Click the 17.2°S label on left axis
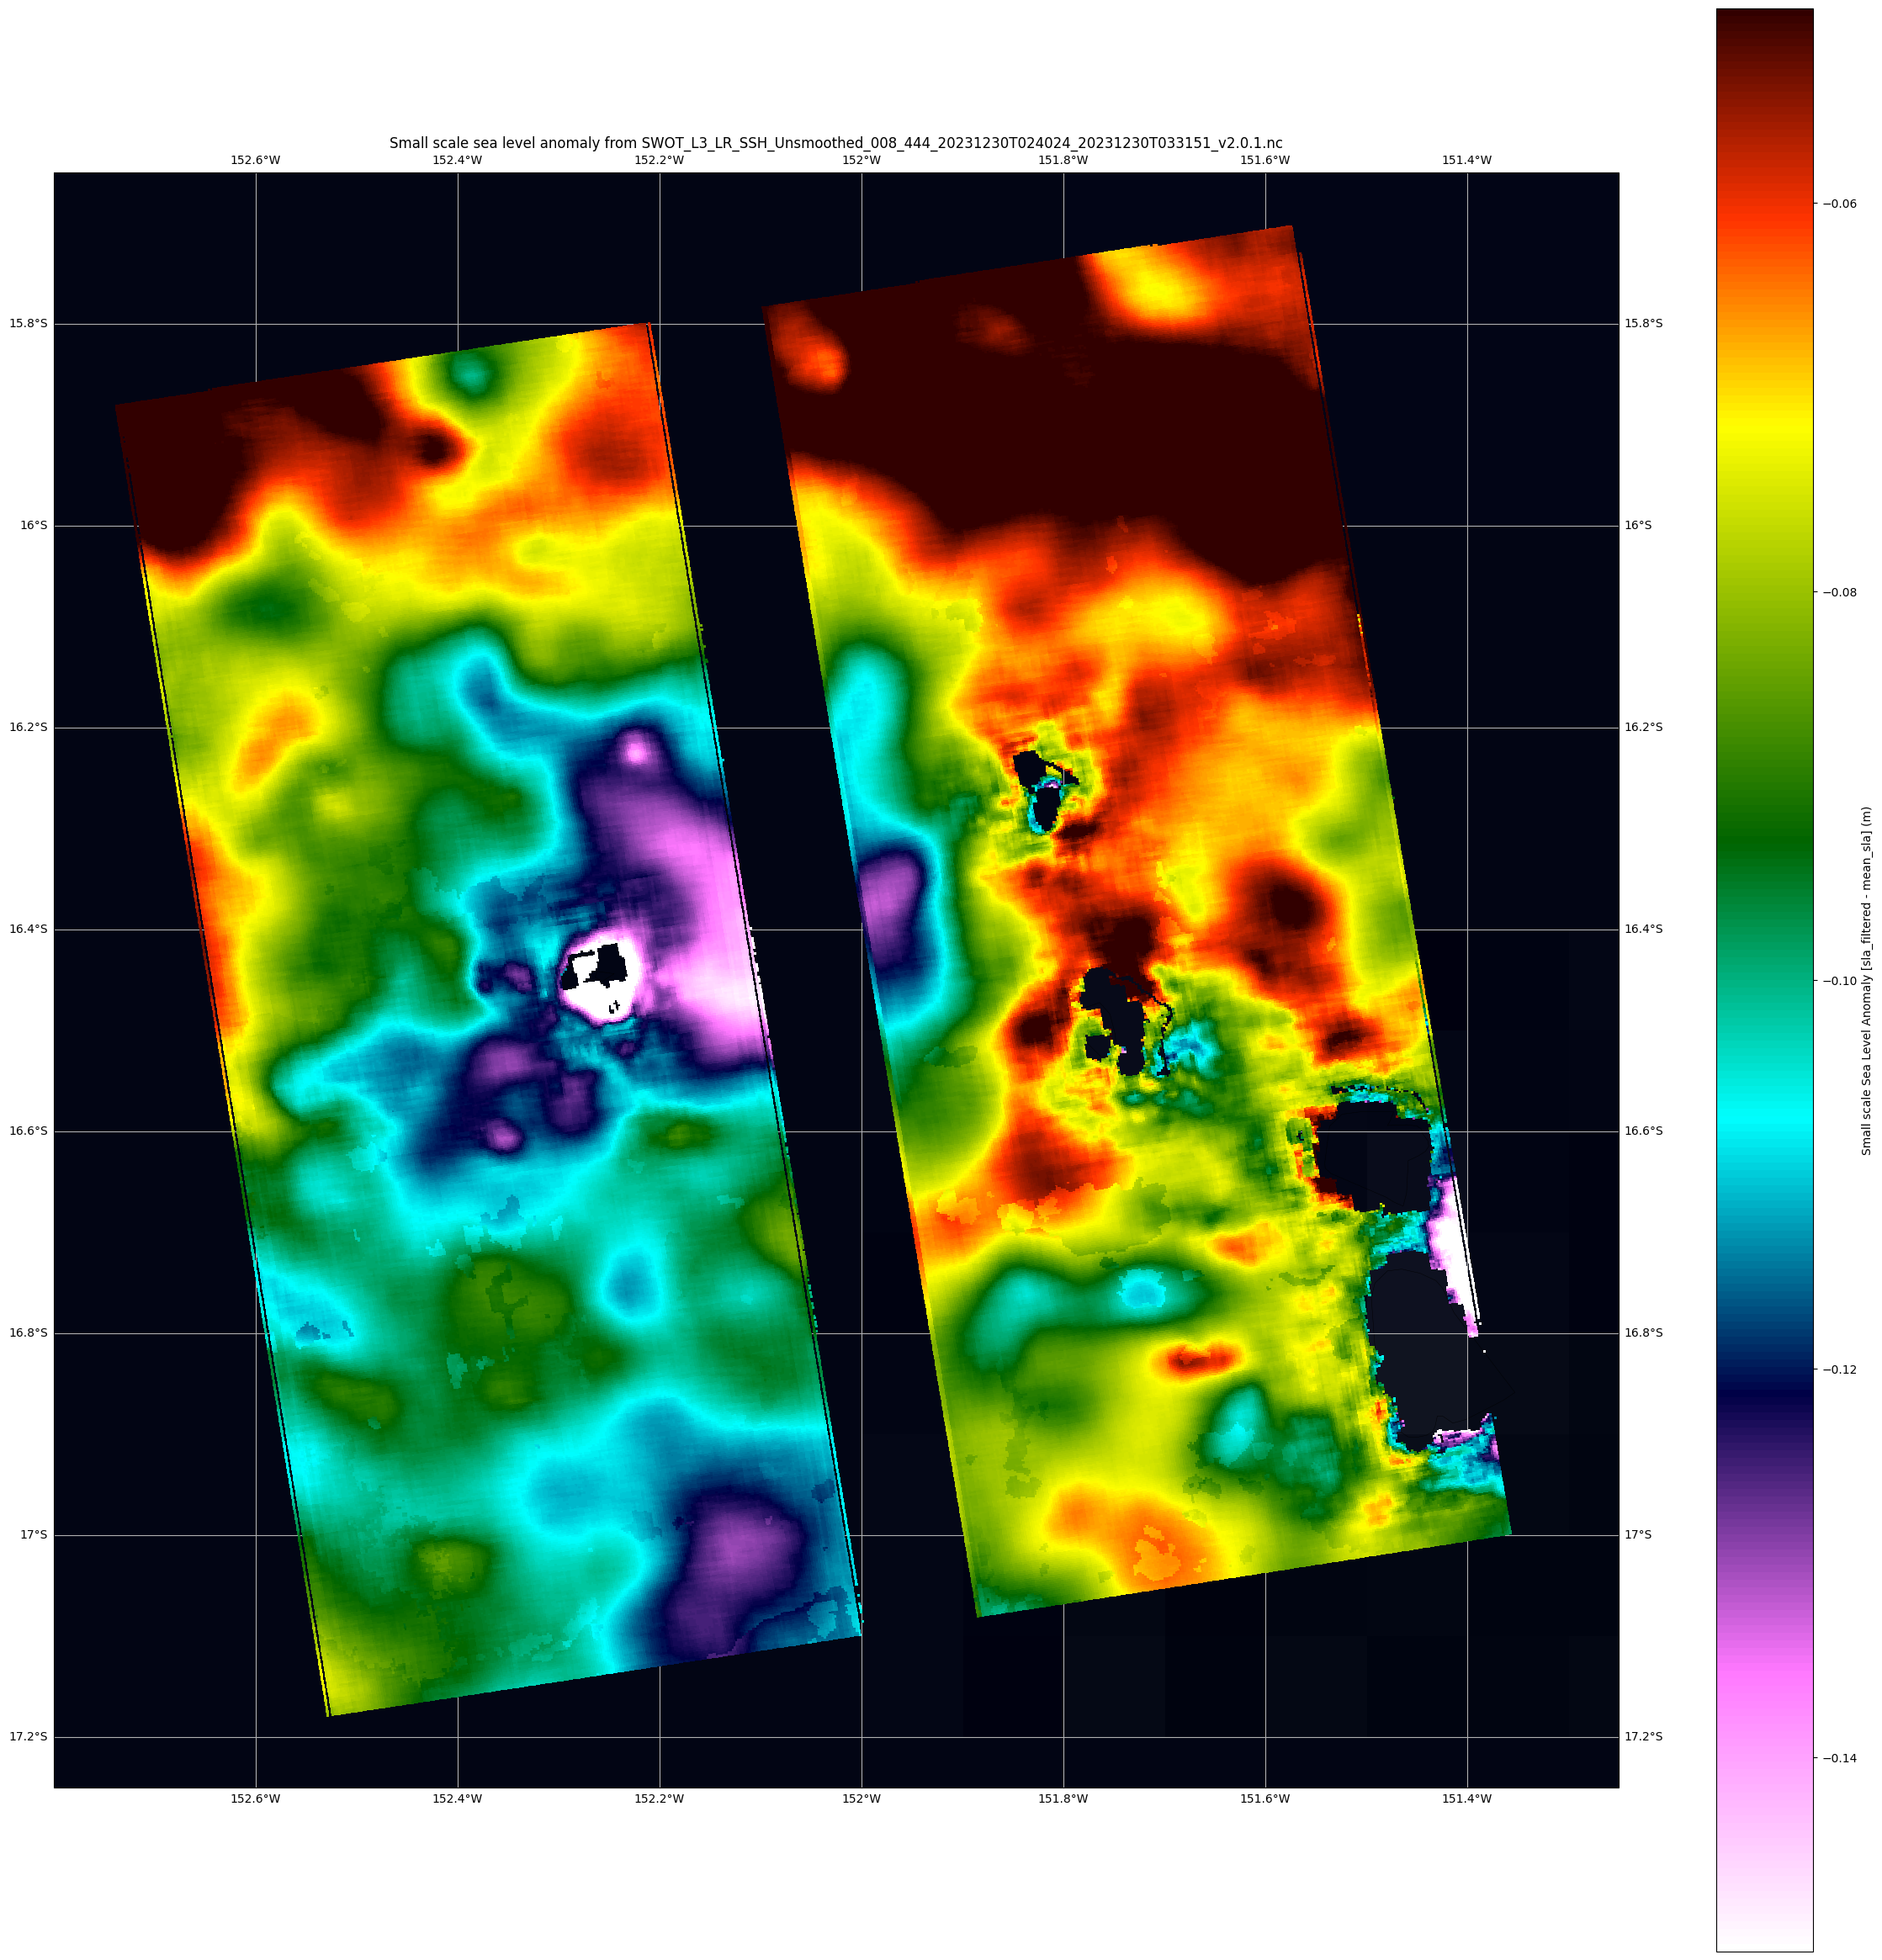Screen dimensions: 1882x1960 pyautogui.click(x=28, y=1737)
